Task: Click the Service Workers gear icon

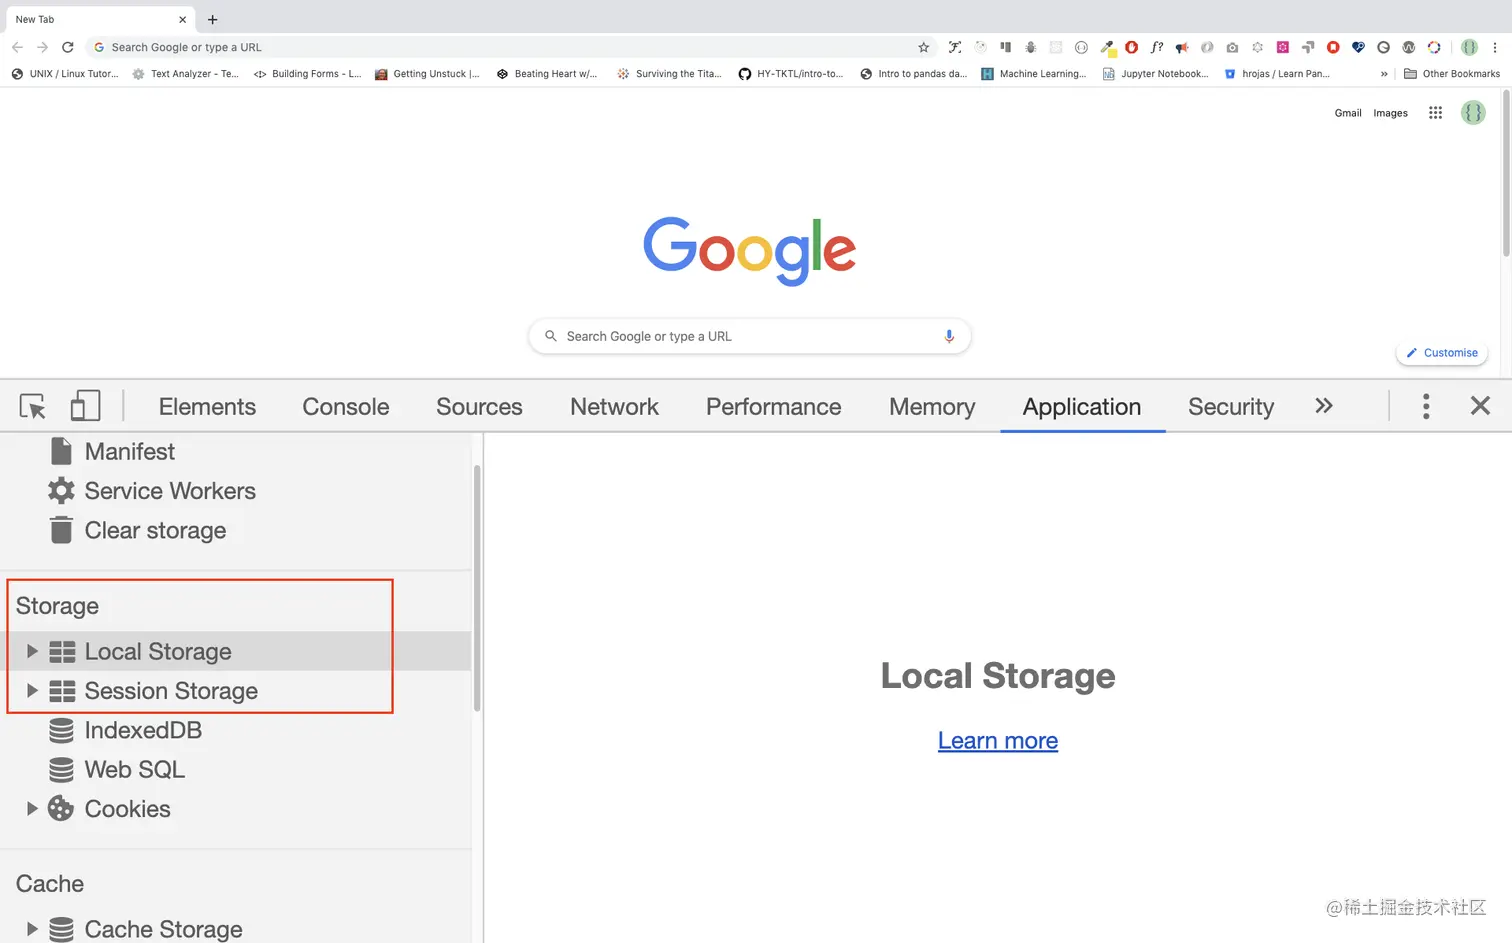Action: click(x=60, y=490)
